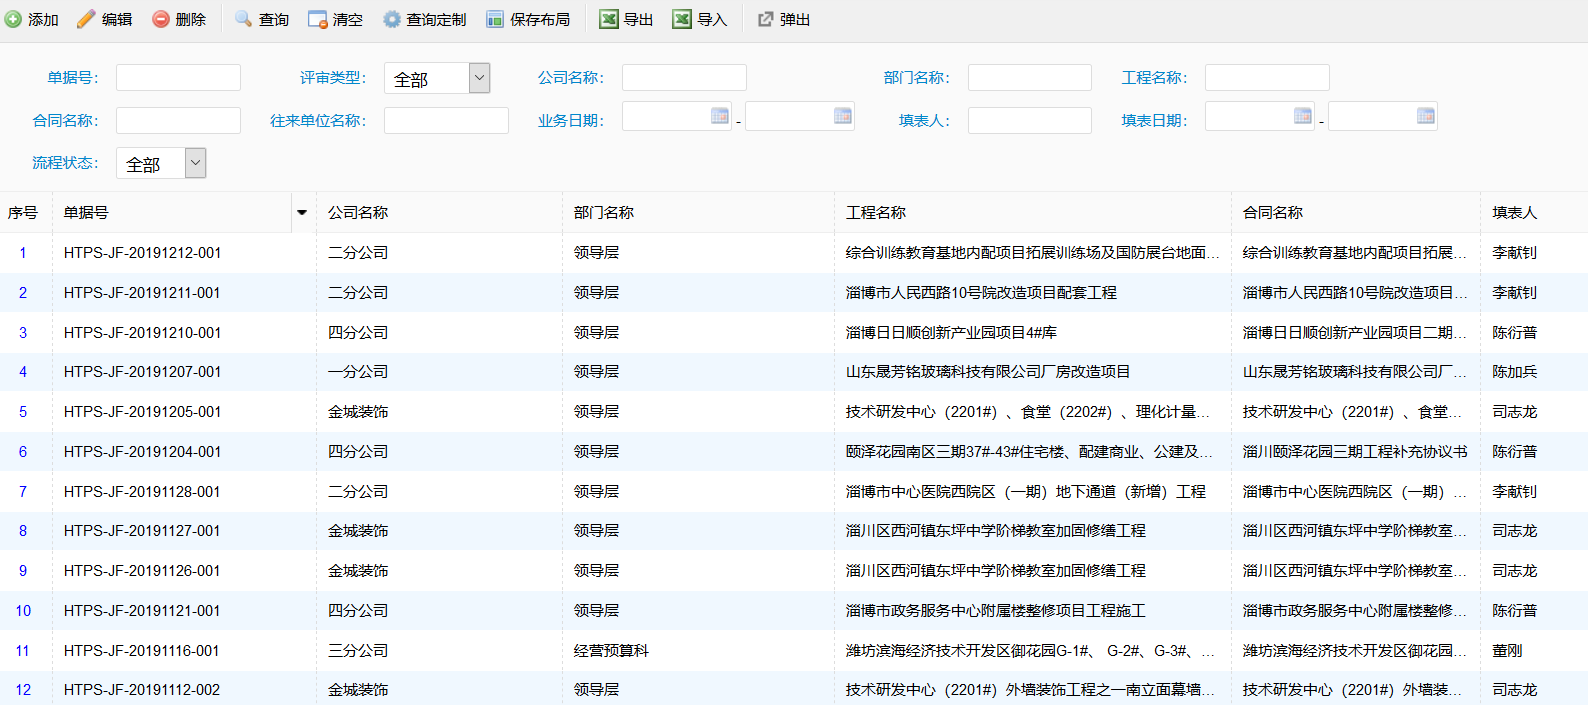
Task: Select row HTPS-JF-20191204-001
Action: pyautogui.click(x=794, y=452)
